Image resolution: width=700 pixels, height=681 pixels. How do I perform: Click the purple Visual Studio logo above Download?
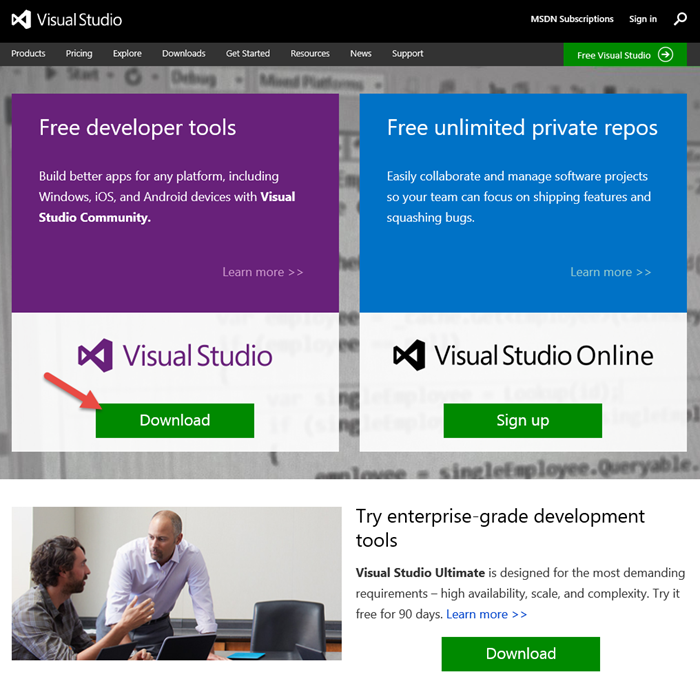(175, 355)
